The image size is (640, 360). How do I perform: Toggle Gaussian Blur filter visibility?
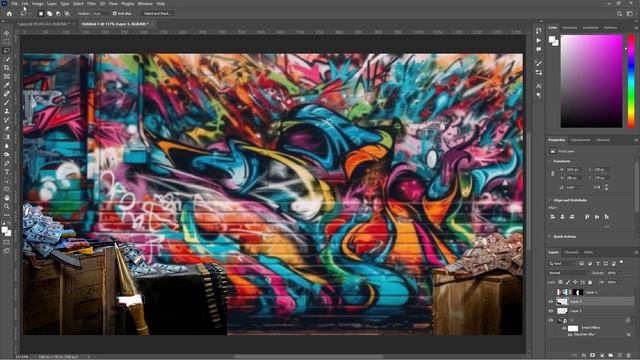pos(570,335)
